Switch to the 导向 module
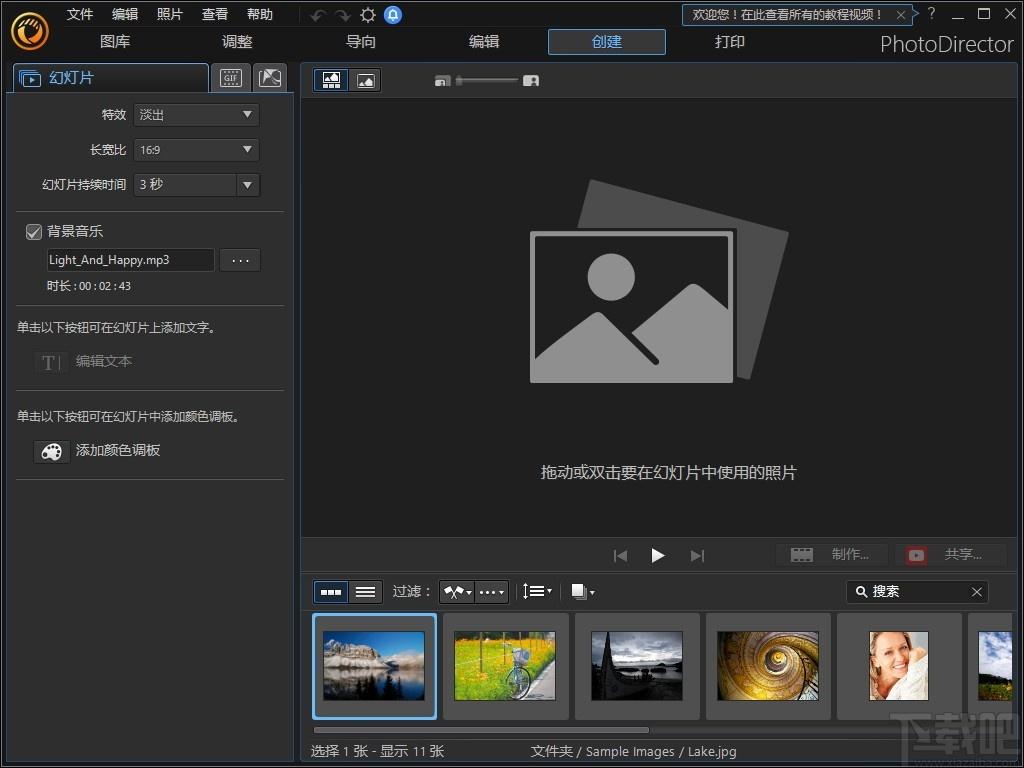The width and height of the screenshot is (1024, 768). (x=360, y=42)
